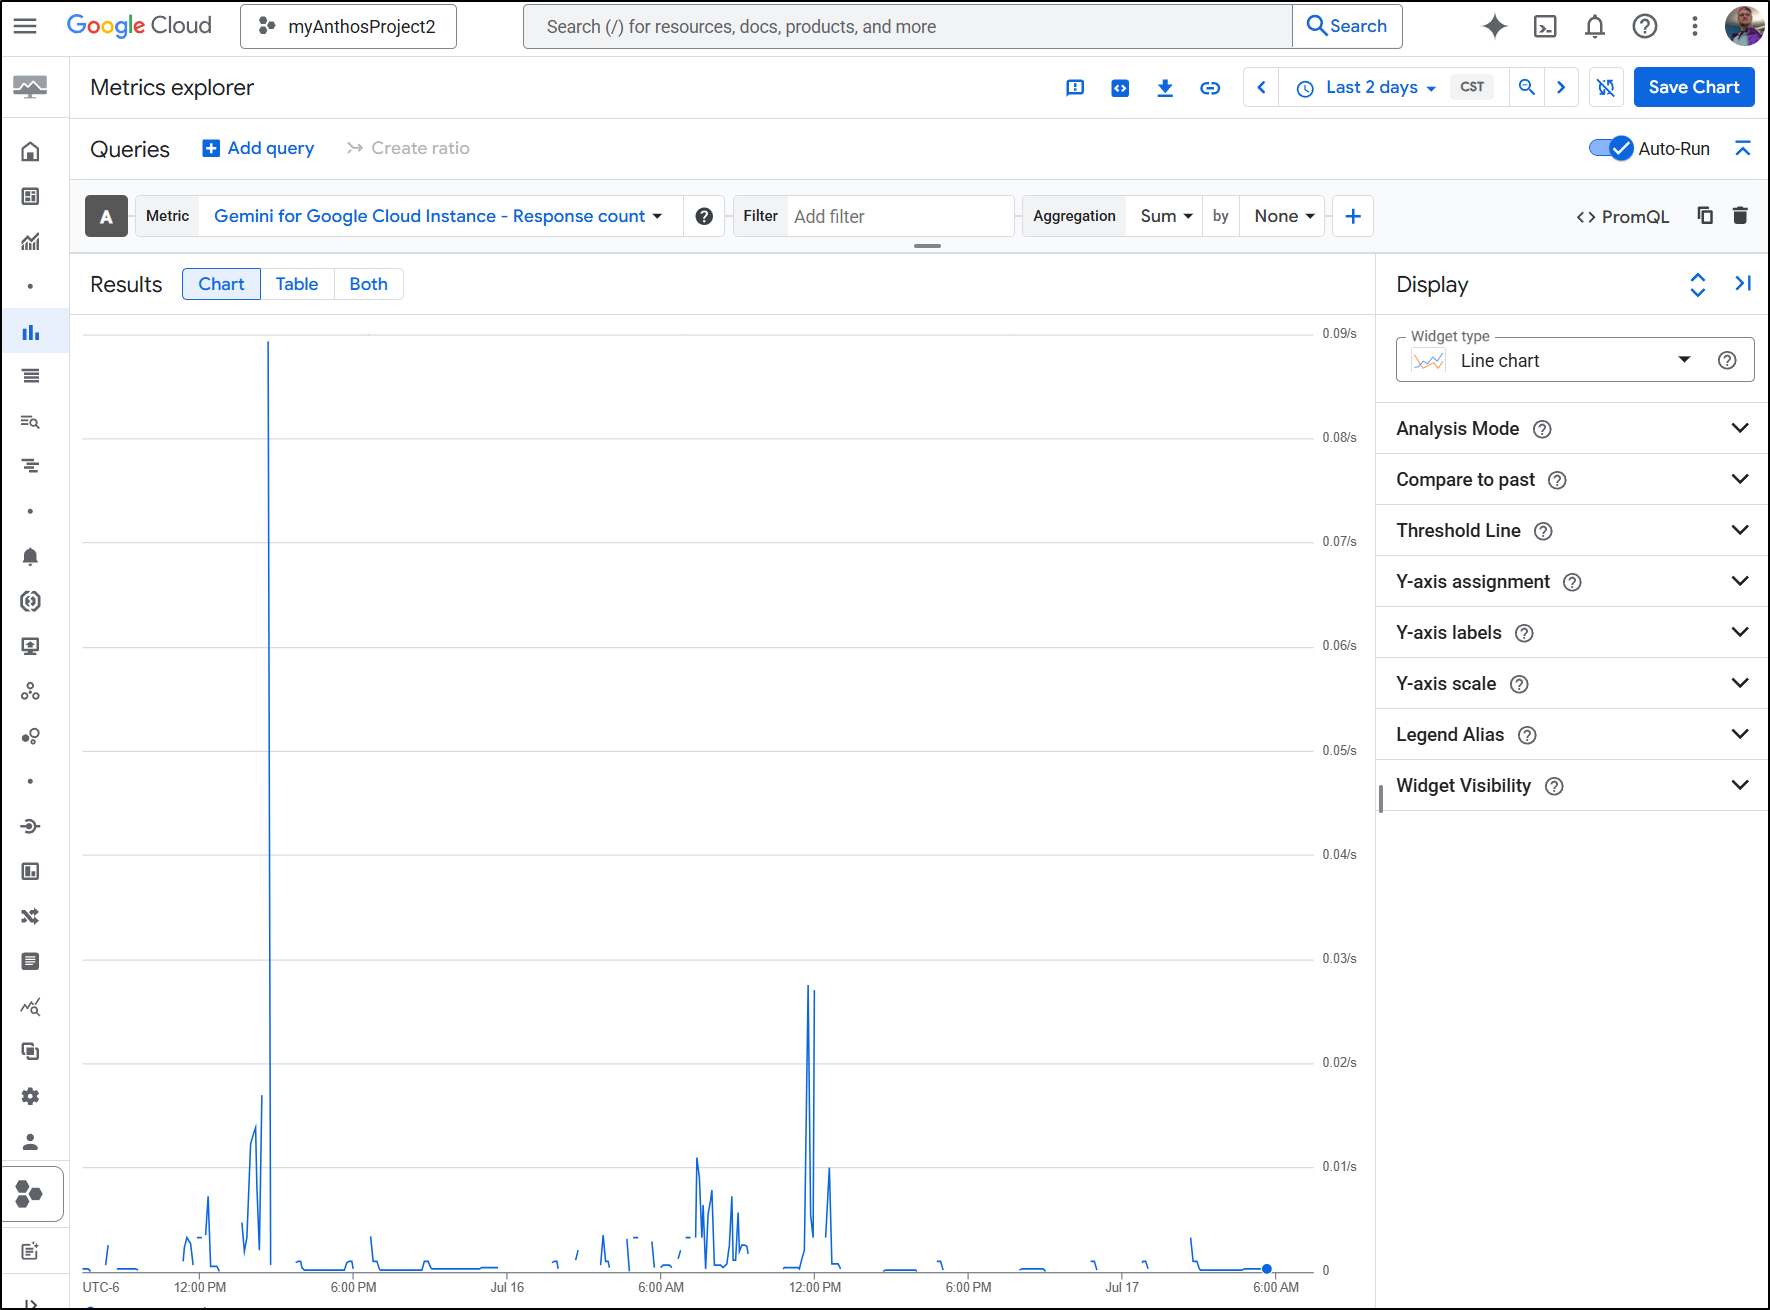Hide the Display side panel
Image resolution: width=1770 pixels, height=1310 pixels.
tap(1743, 284)
